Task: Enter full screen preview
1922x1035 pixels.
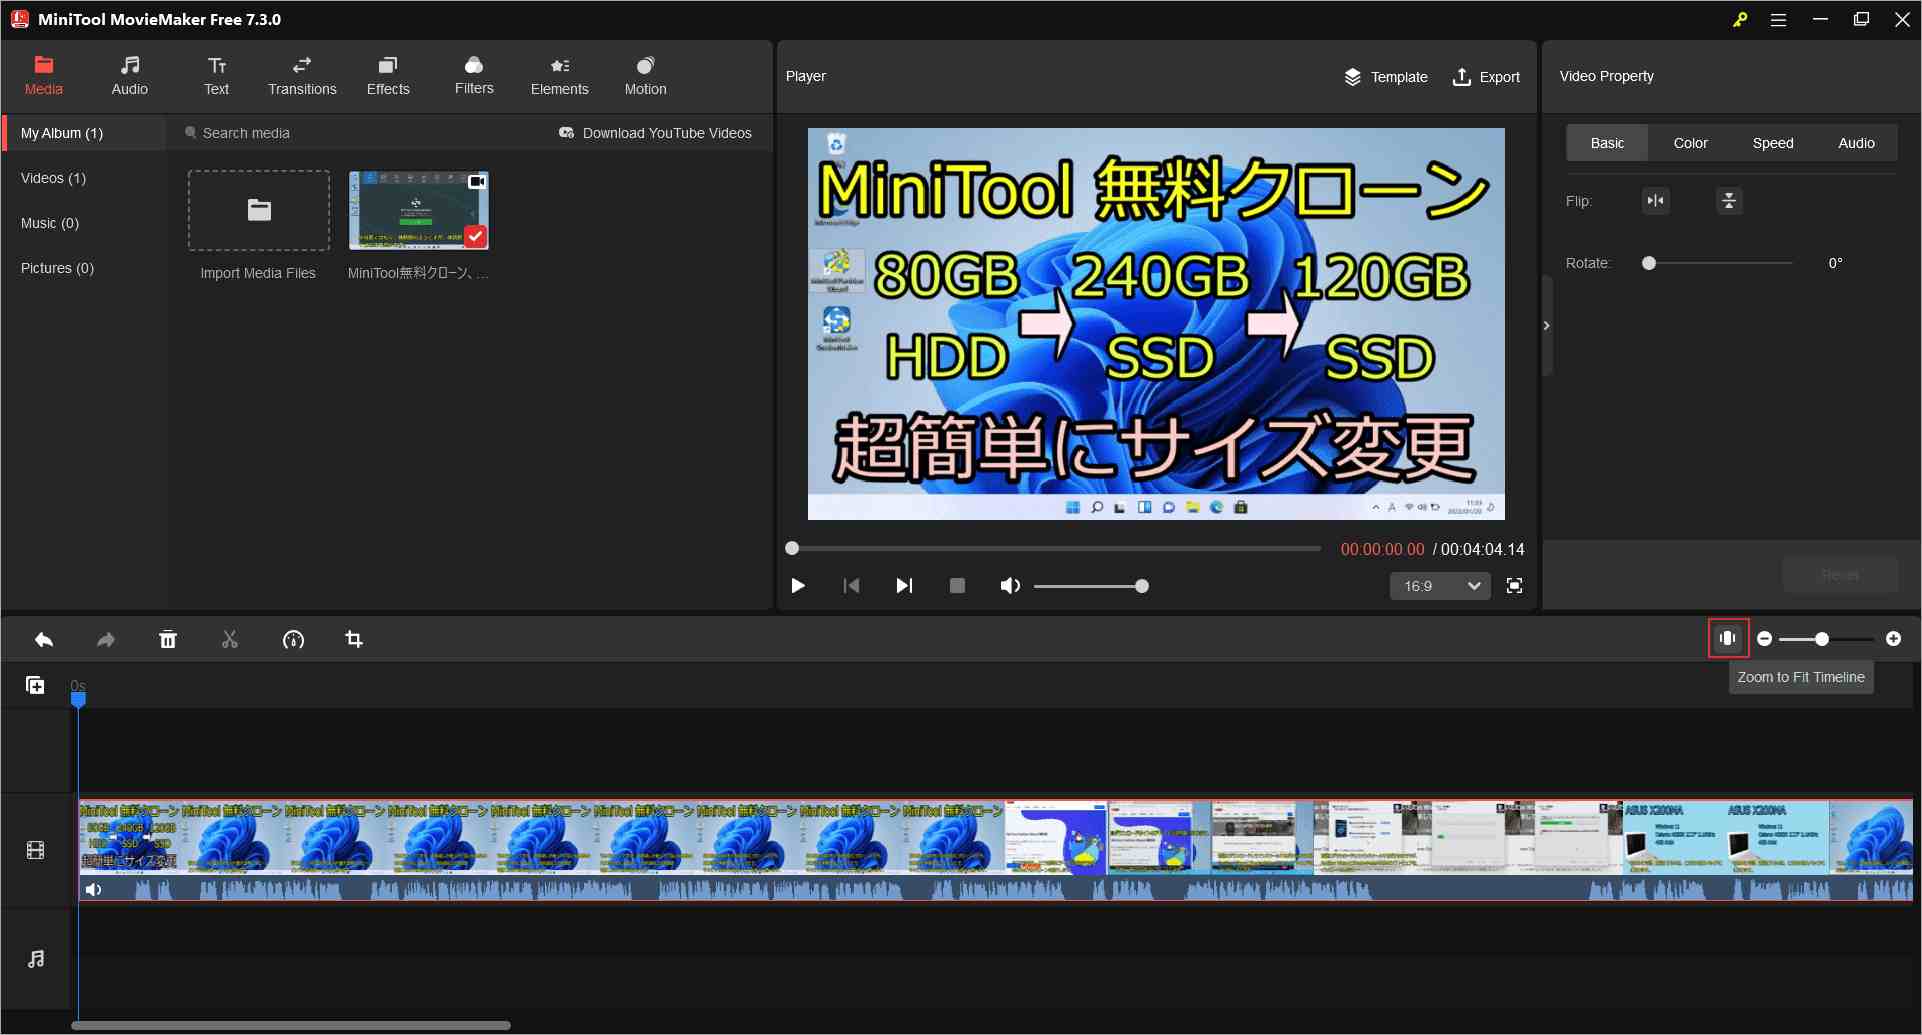Action: tap(1515, 586)
